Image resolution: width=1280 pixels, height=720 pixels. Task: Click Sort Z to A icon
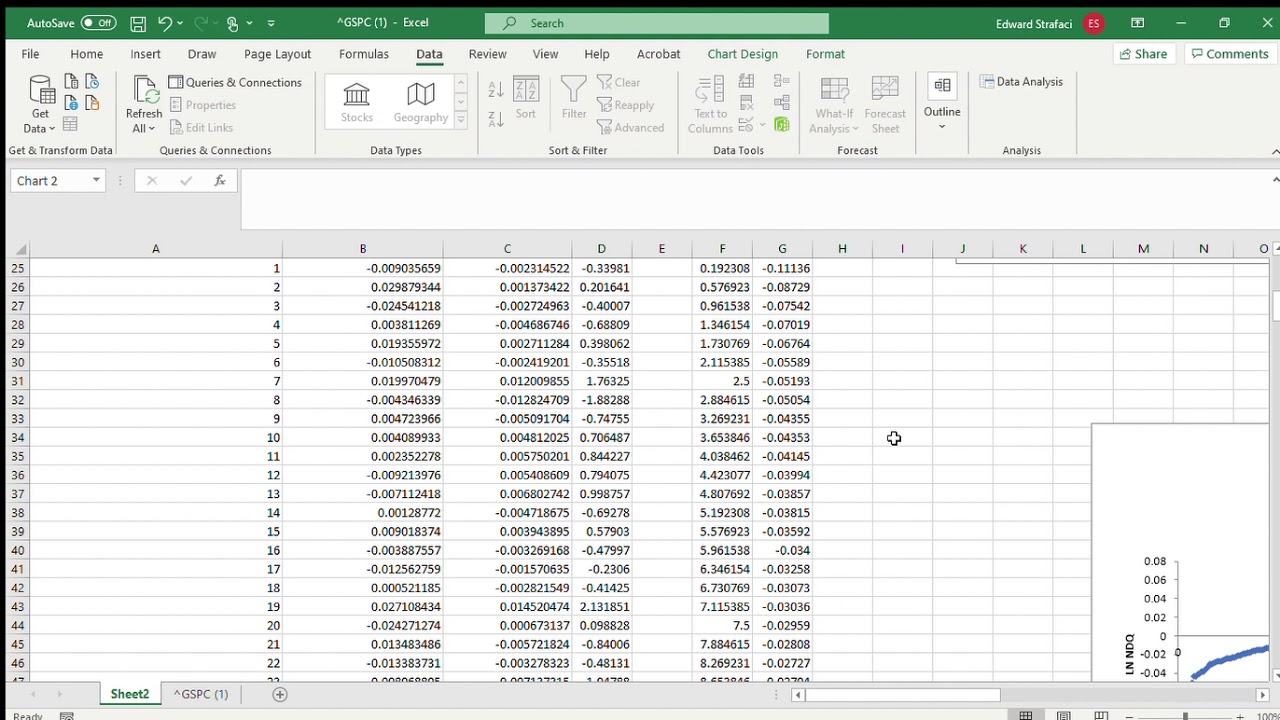[x=496, y=119]
